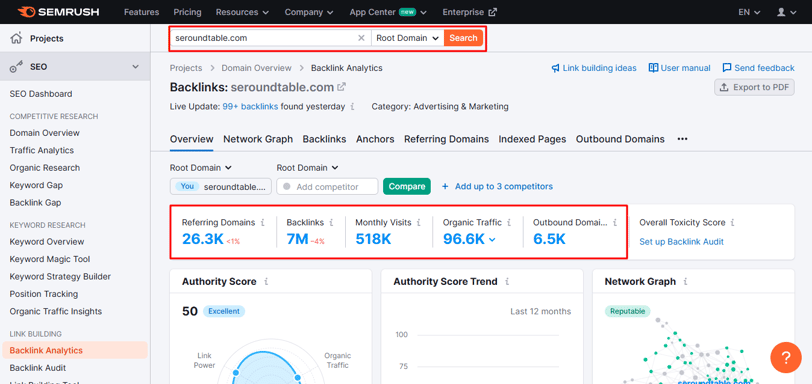This screenshot has width=812, height=384.
Task: Click the Backlinks metric info icon
Action: tap(331, 223)
